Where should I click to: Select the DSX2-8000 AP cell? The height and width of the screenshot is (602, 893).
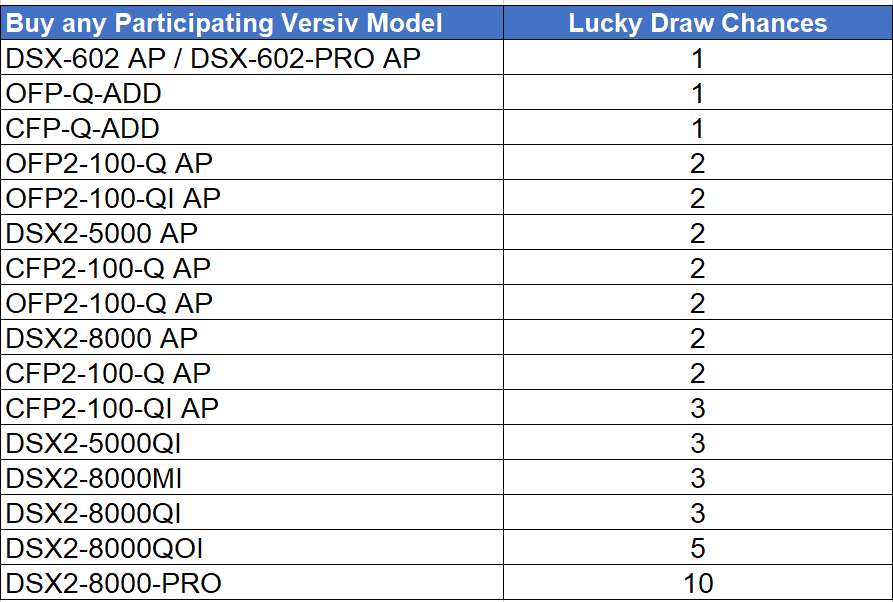pos(252,337)
